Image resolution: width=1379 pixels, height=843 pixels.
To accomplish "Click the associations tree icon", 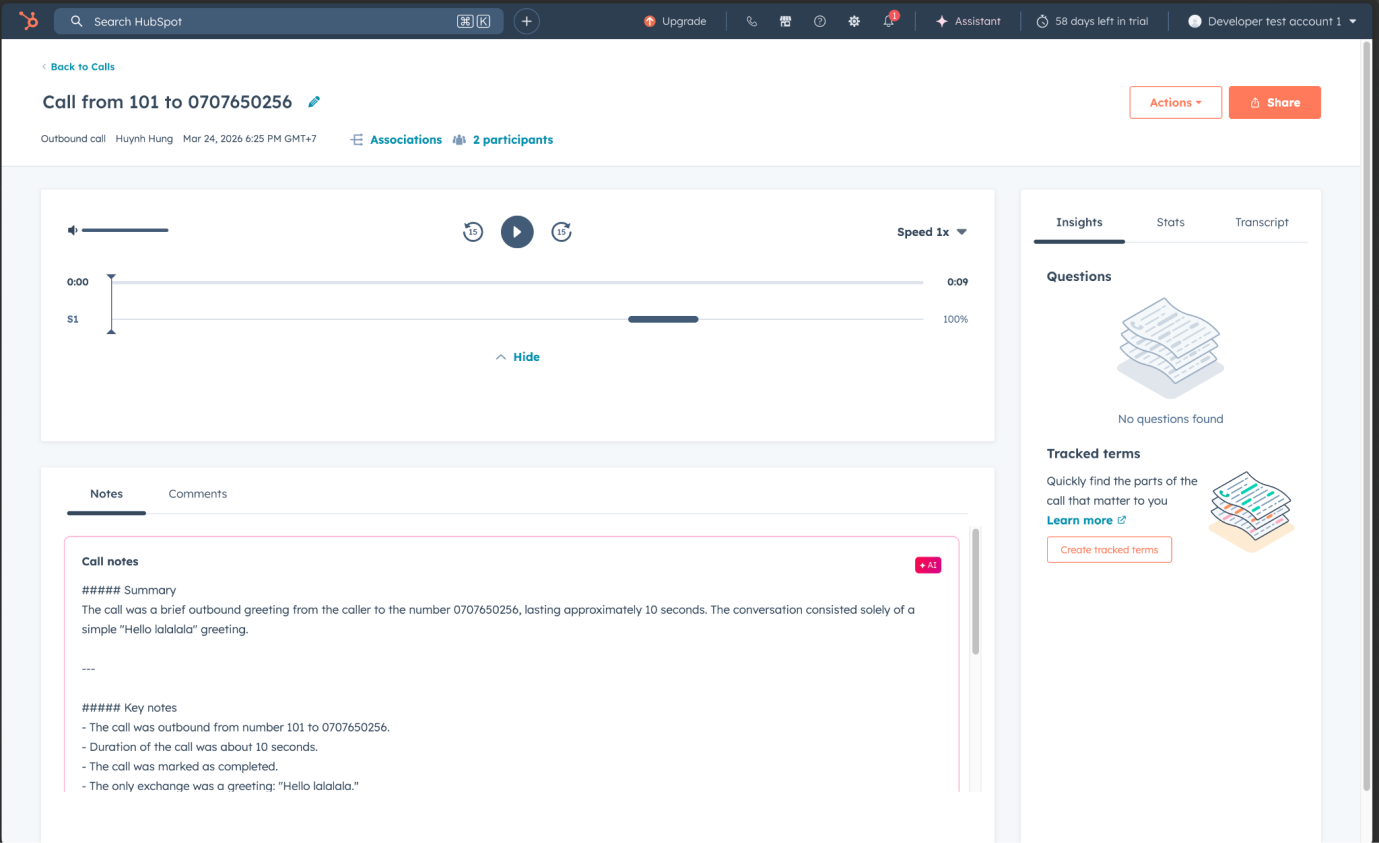I will coord(357,140).
